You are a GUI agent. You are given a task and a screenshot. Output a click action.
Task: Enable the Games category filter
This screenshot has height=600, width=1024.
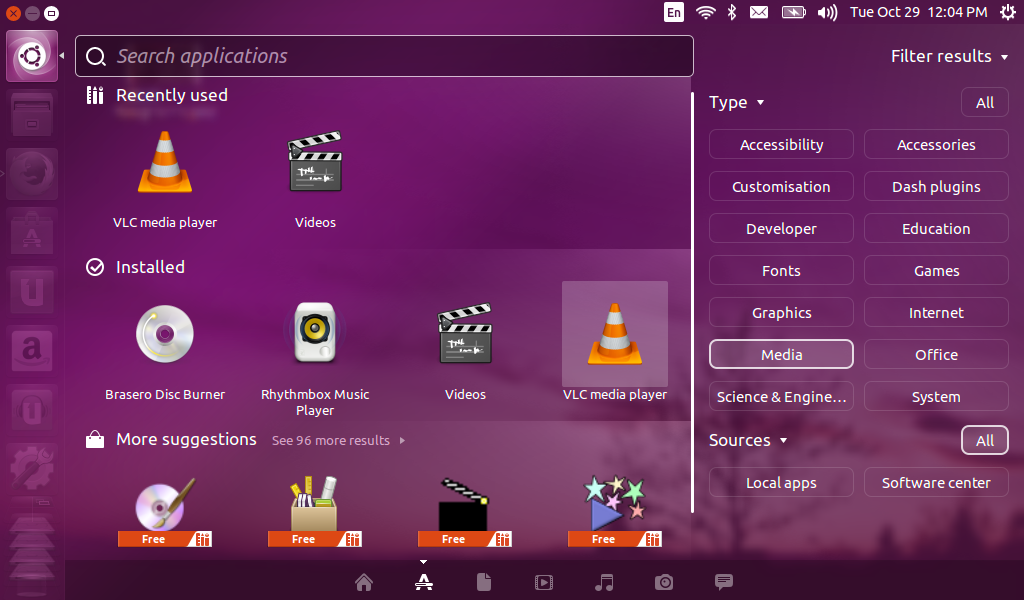pos(936,270)
